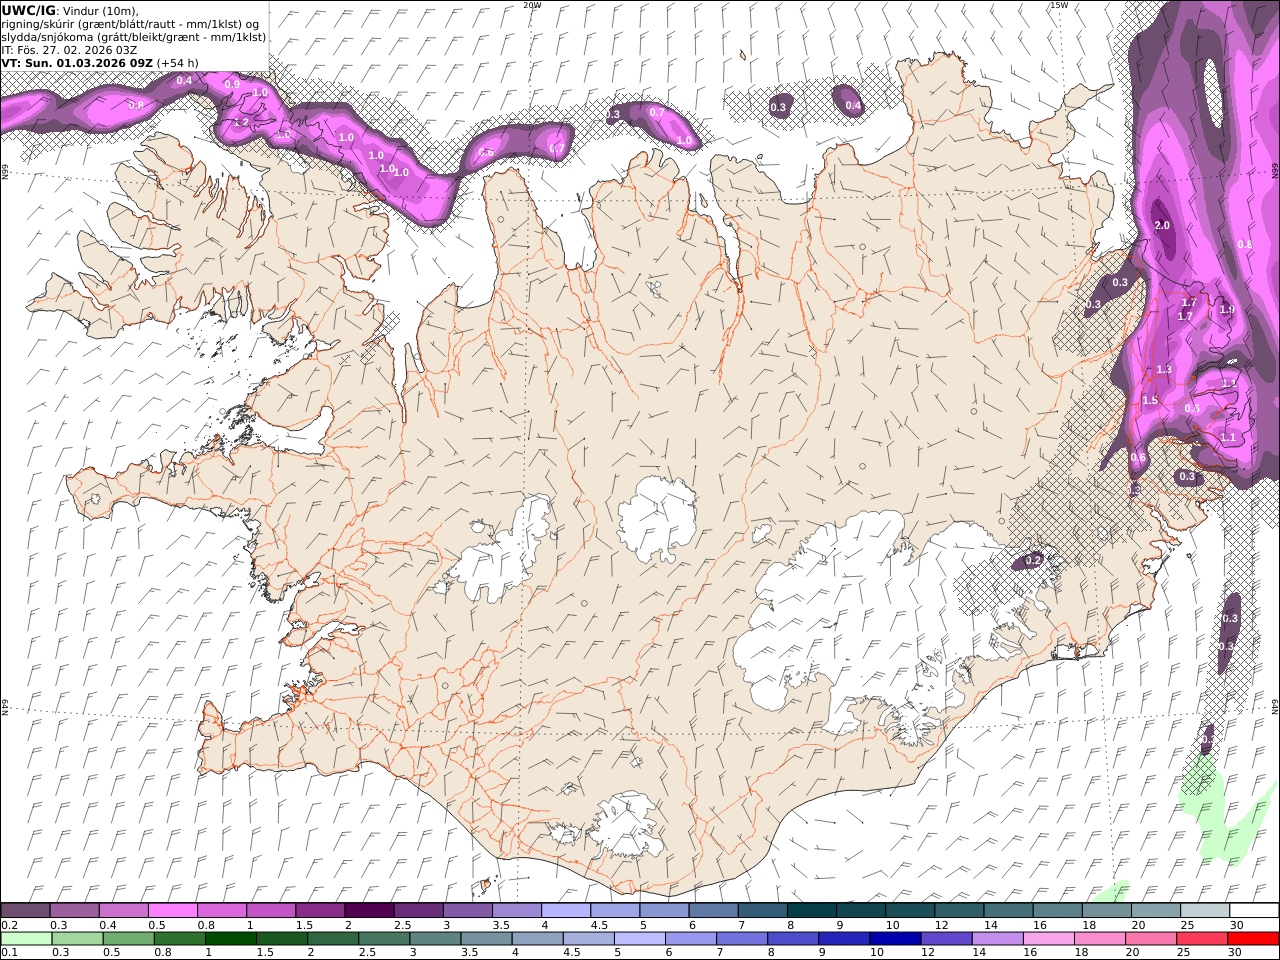Click the 1.2 precipitation value on the map
This screenshot has width=1280, height=960.
tap(241, 123)
